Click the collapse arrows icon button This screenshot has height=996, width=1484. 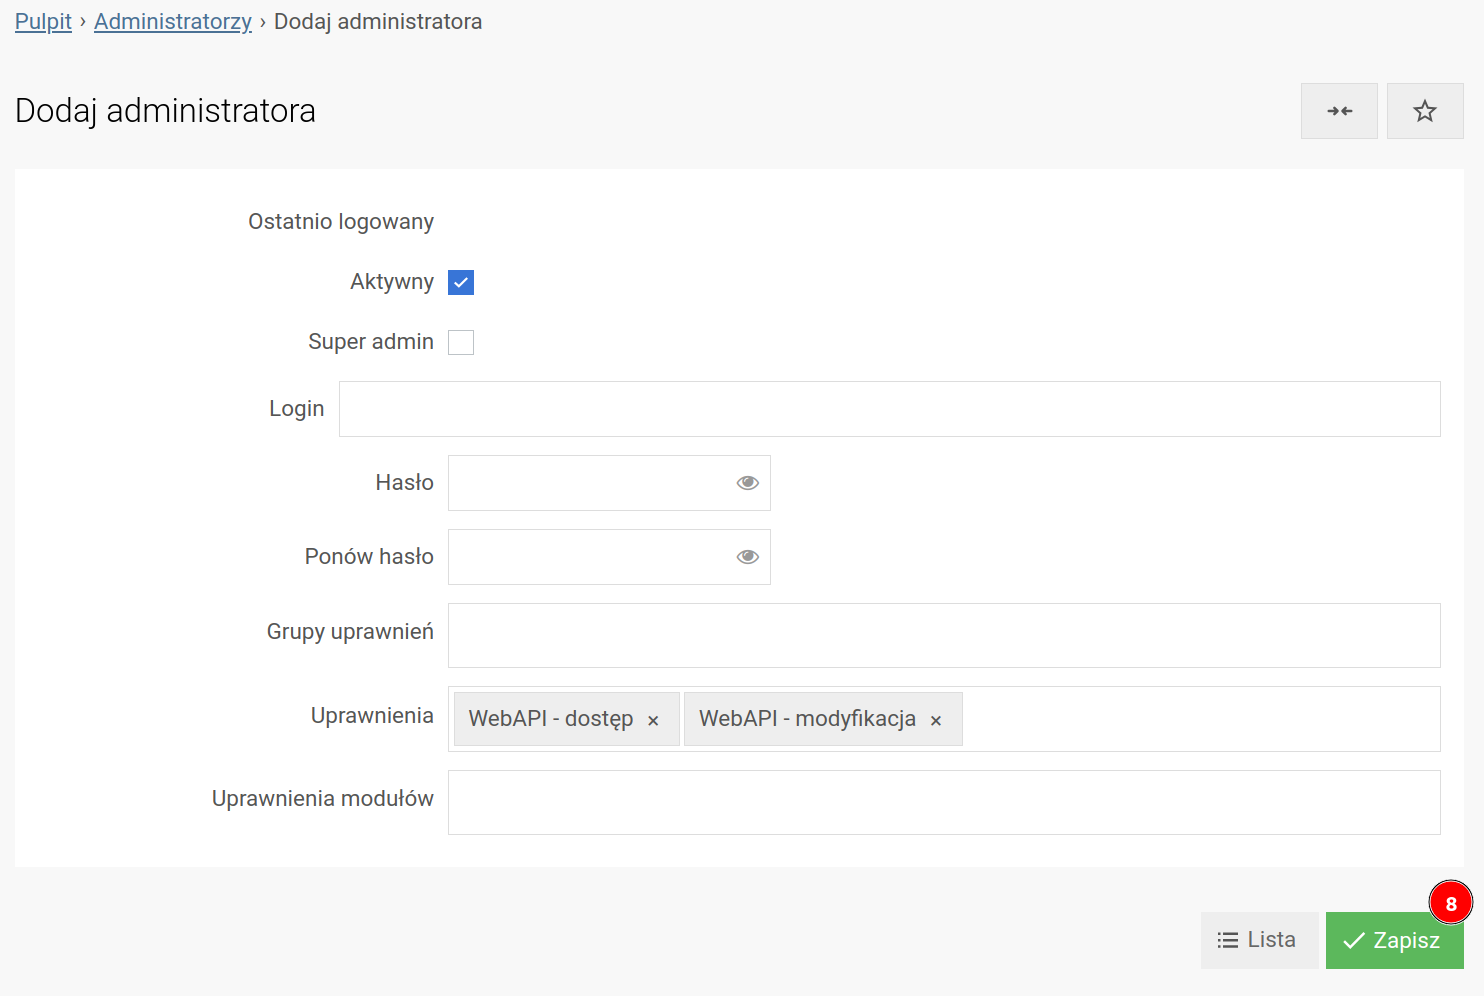tap(1339, 111)
